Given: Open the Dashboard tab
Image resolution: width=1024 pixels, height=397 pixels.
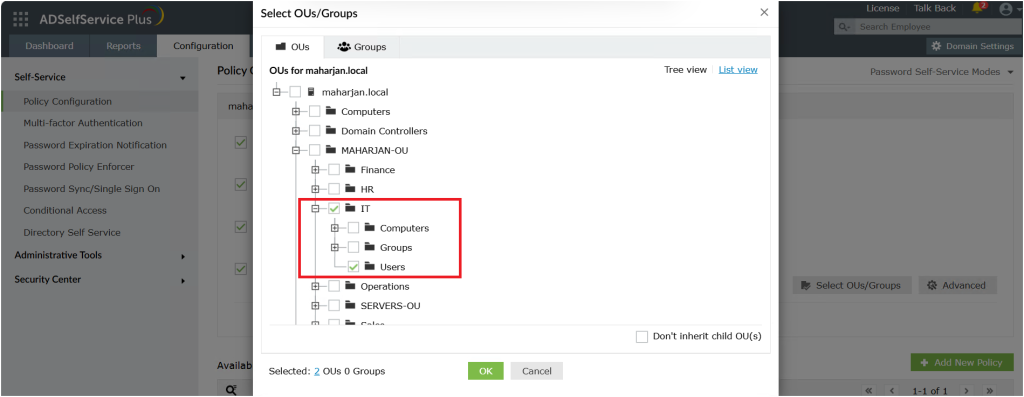Looking at the screenshot, I should (x=49, y=46).
